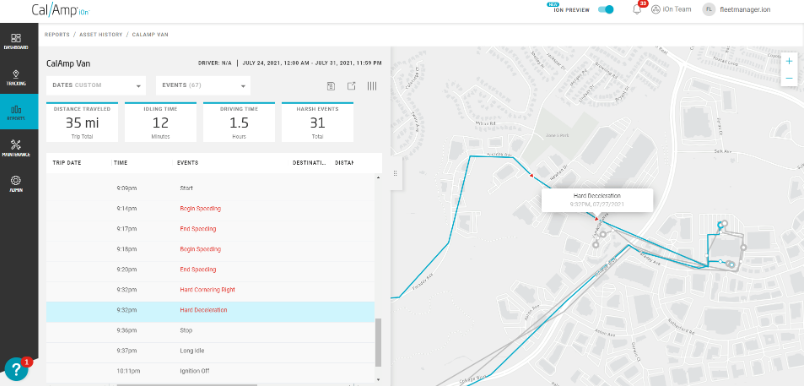Screen dimensions: 807x386
Task: Select the Hard Cornering Right event row
Action: click(210, 290)
